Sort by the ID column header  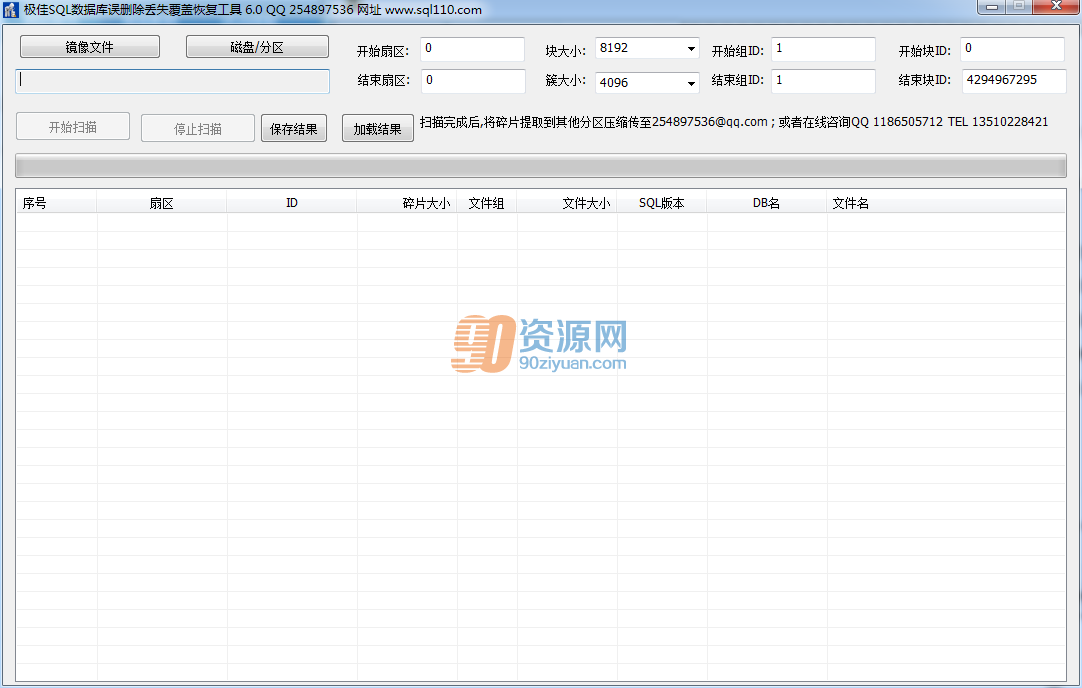[x=292, y=203]
